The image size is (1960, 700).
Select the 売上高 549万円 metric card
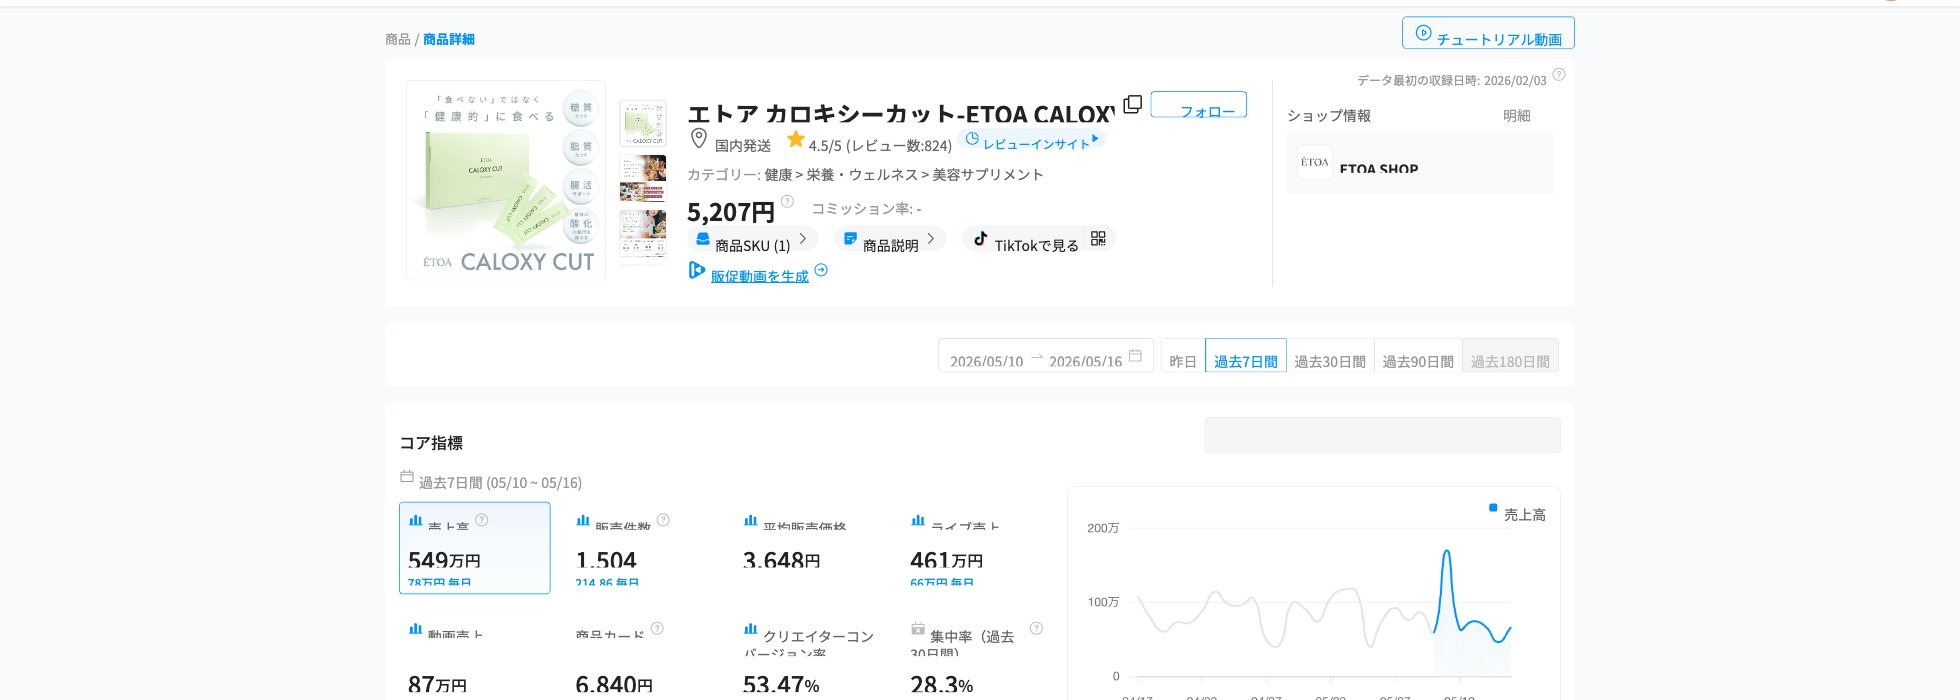475,548
